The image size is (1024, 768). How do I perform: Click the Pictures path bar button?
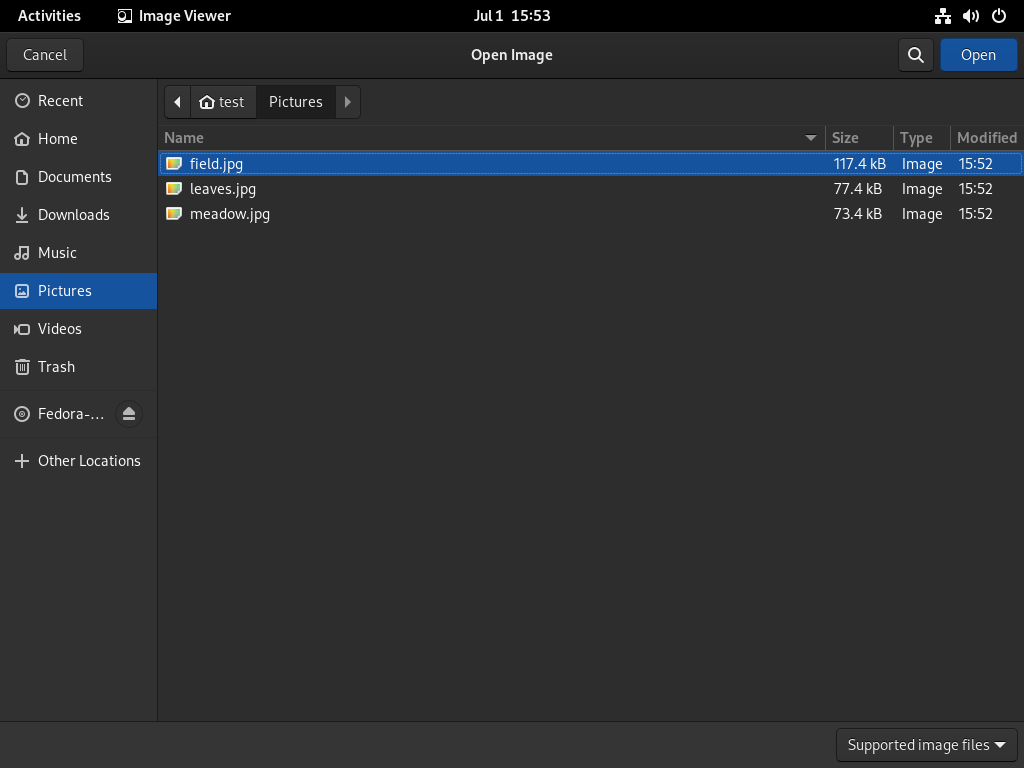[x=296, y=102]
